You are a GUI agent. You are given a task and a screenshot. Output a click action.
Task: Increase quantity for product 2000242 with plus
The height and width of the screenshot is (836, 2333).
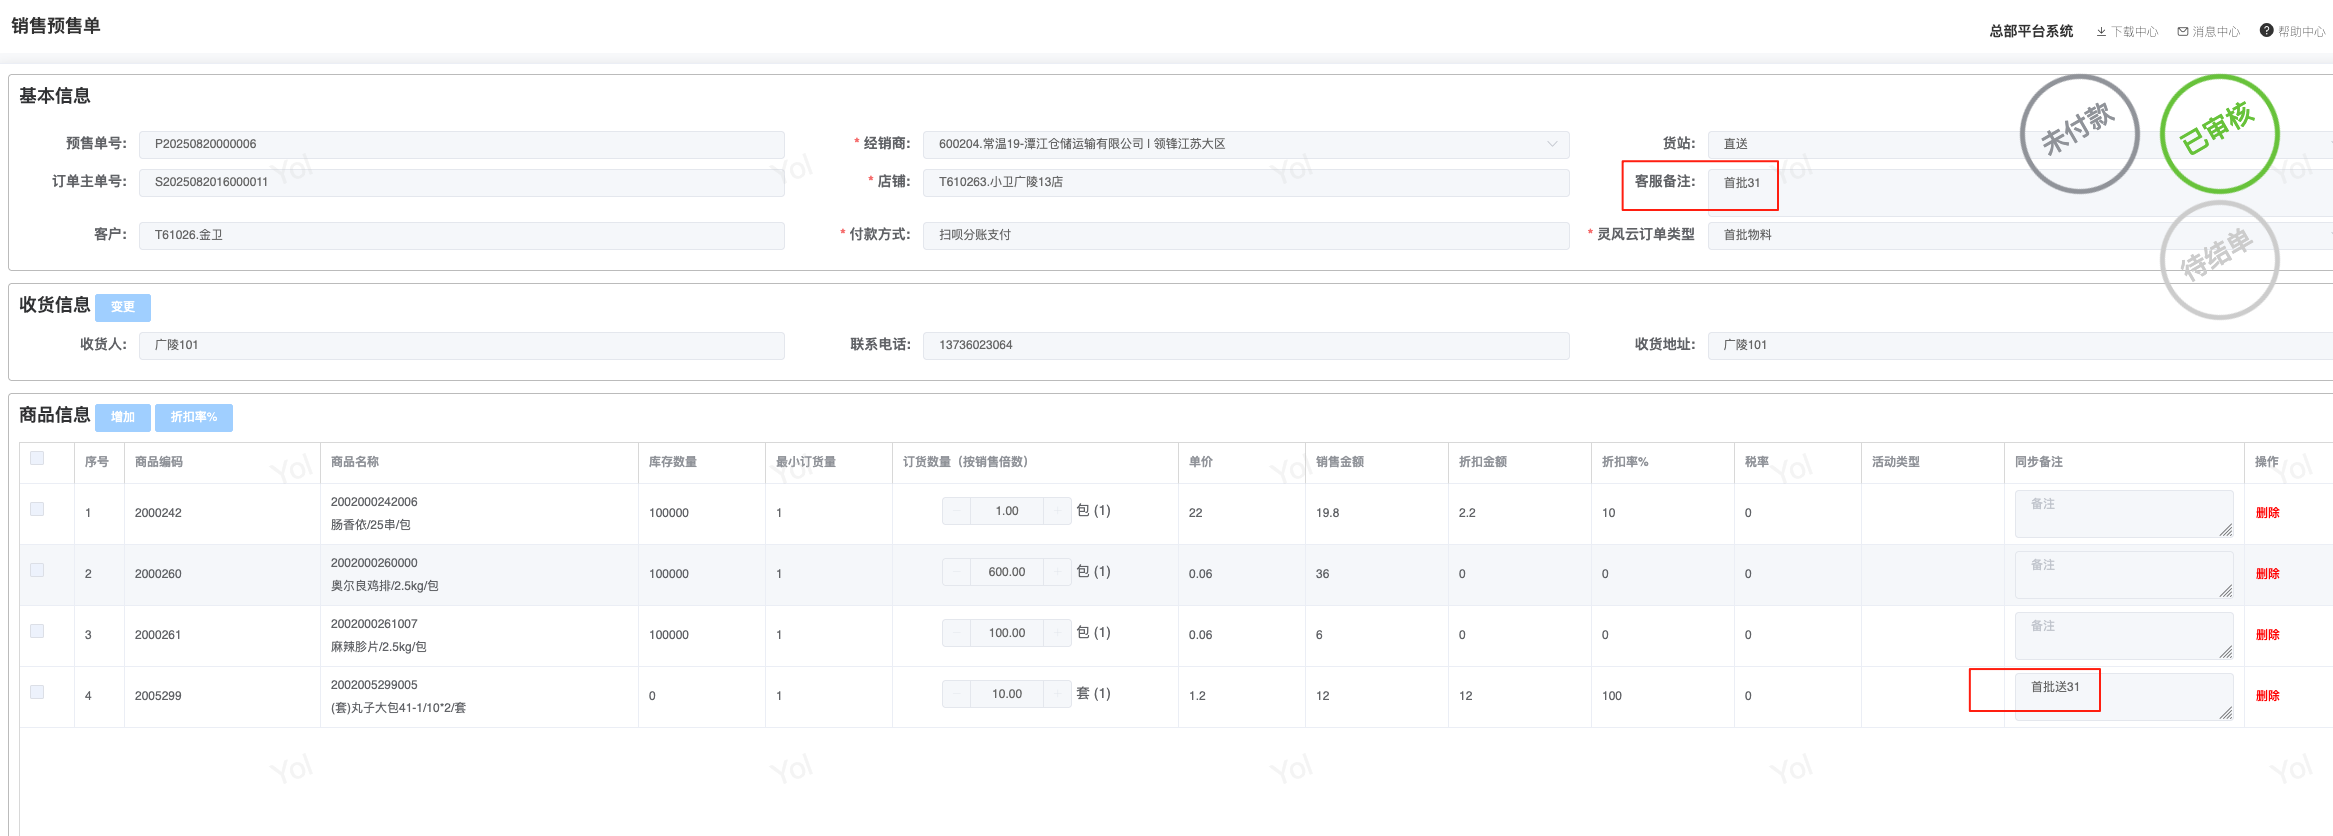[1057, 511]
